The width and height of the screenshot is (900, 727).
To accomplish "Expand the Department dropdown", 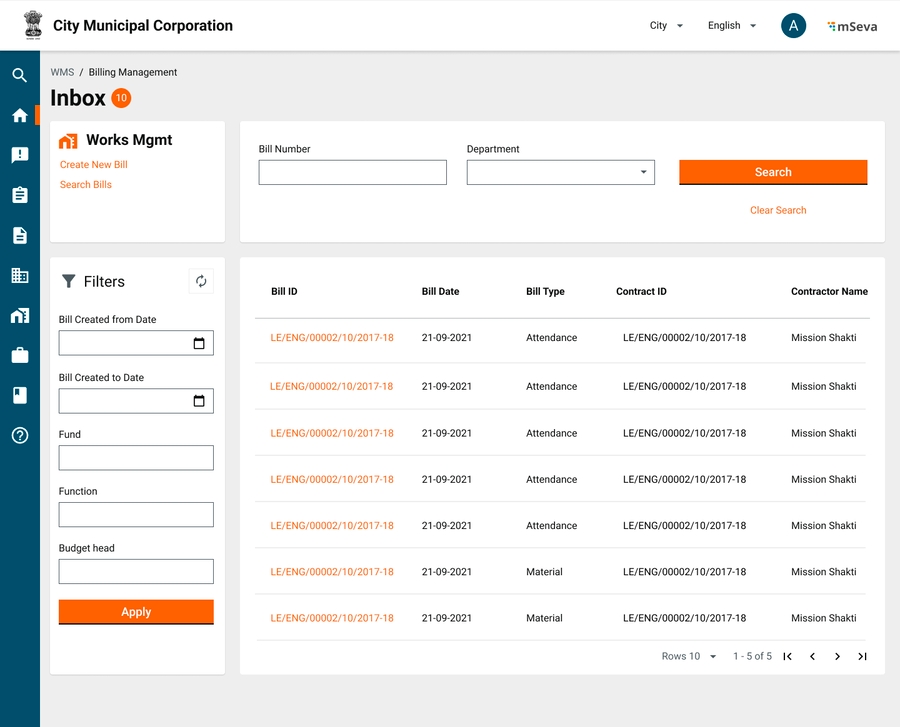I will (x=643, y=172).
